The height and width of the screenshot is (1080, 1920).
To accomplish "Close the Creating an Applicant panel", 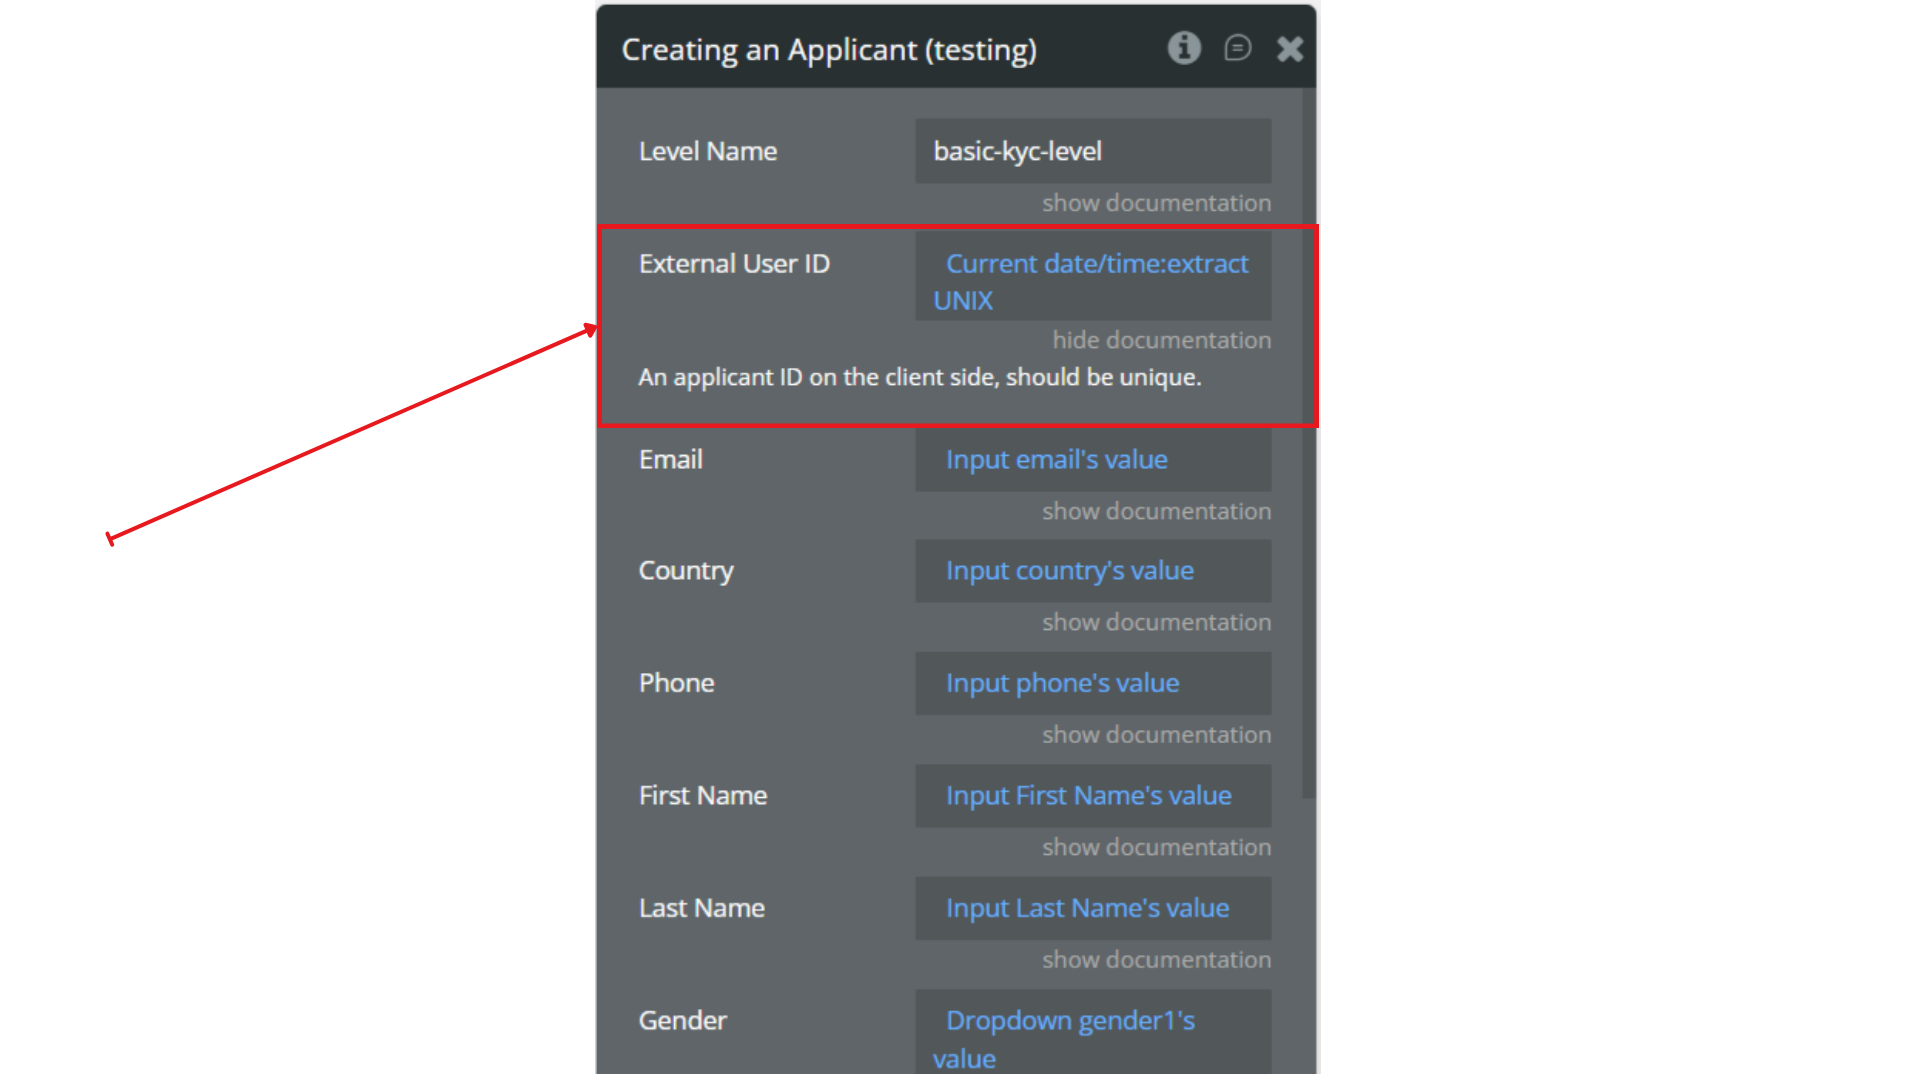I will coord(1290,49).
